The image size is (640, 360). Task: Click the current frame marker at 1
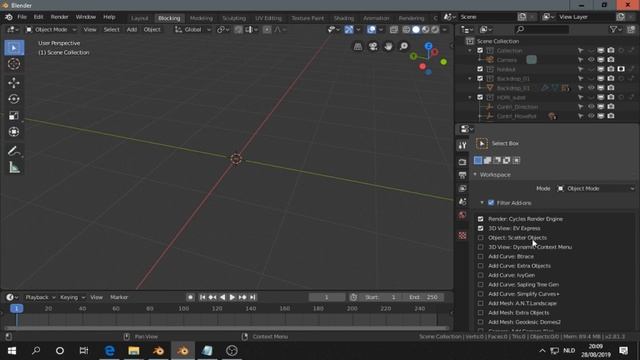[x=17, y=309]
